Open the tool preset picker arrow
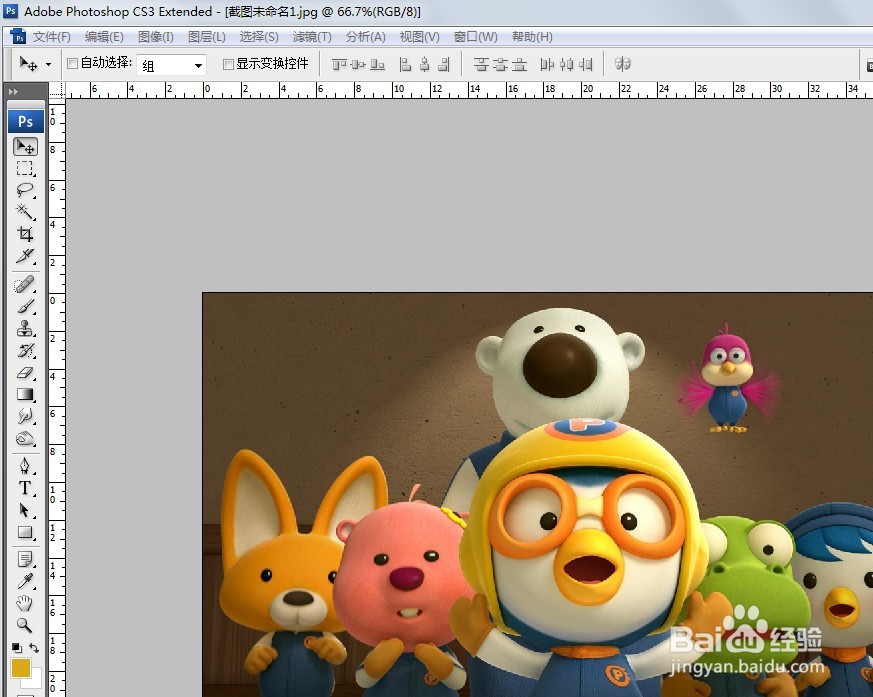Viewport: 873px width, 697px height. (48, 65)
